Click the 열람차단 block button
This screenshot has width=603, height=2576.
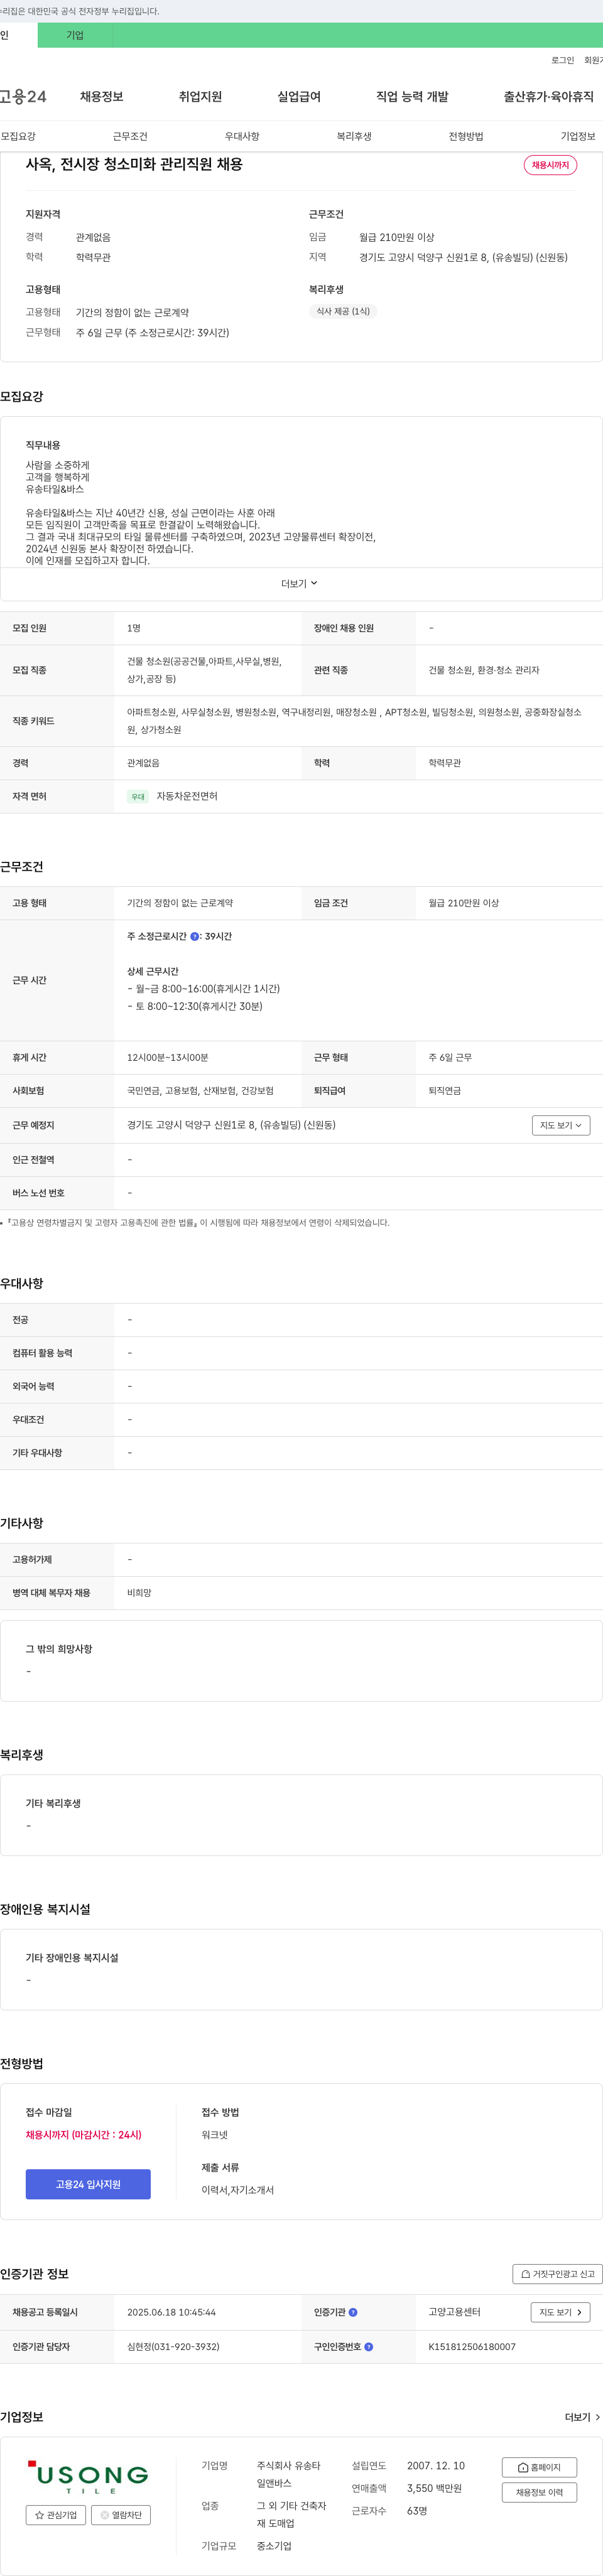(121, 2514)
